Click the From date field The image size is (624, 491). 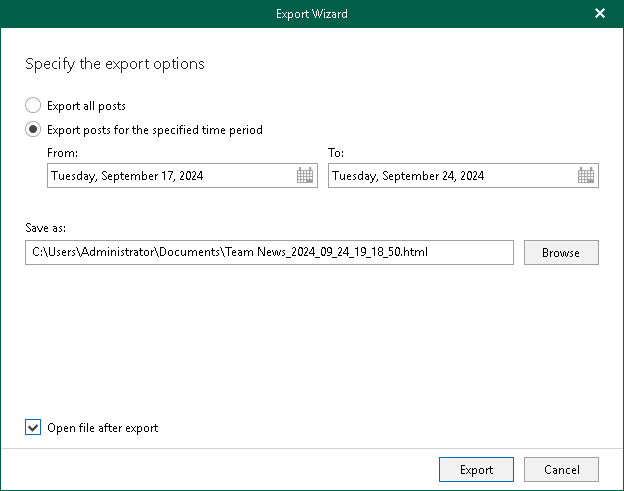[x=170, y=176]
